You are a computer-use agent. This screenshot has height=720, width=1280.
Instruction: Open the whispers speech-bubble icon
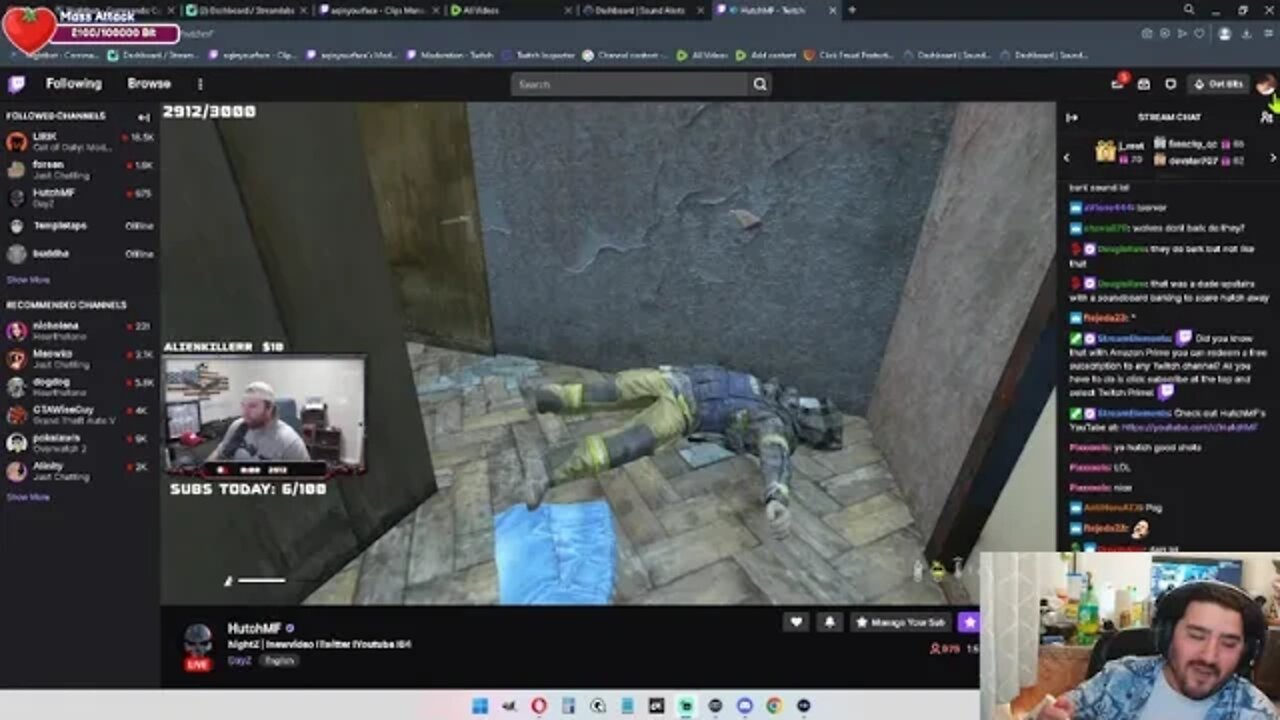coord(1170,84)
